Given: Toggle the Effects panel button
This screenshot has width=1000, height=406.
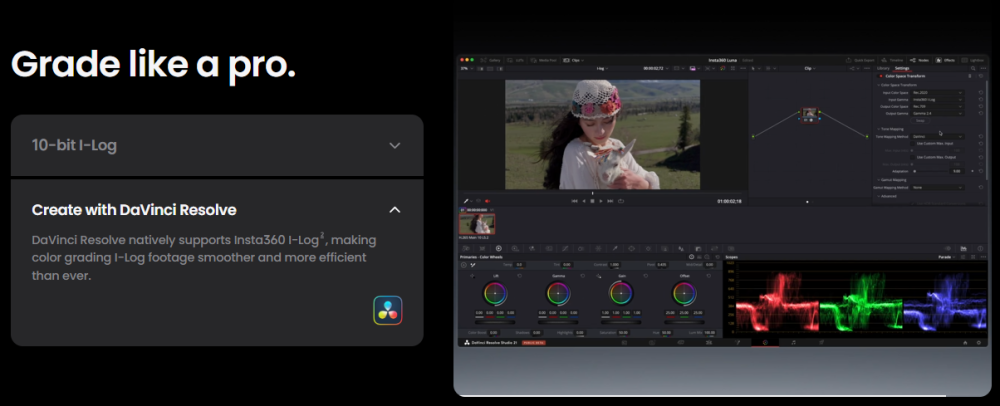Looking at the screenshot, I should (x=946, y=60).
